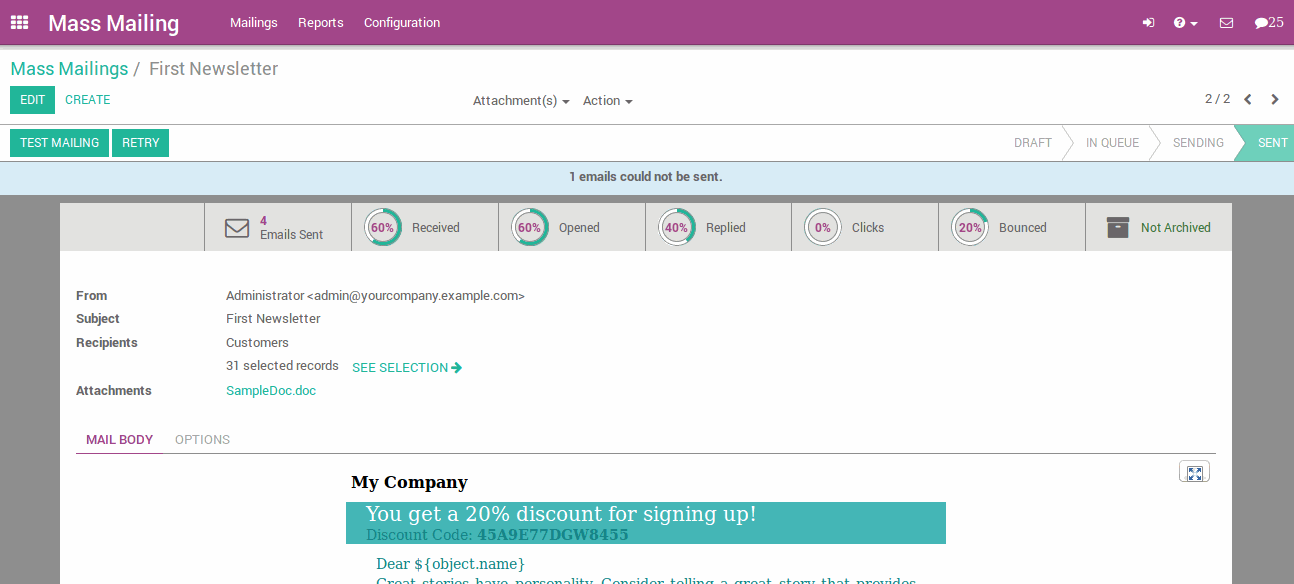Click the Clicks 0% gauge
This screenshot has width=1294, height=584.
[x=822, y=227]
